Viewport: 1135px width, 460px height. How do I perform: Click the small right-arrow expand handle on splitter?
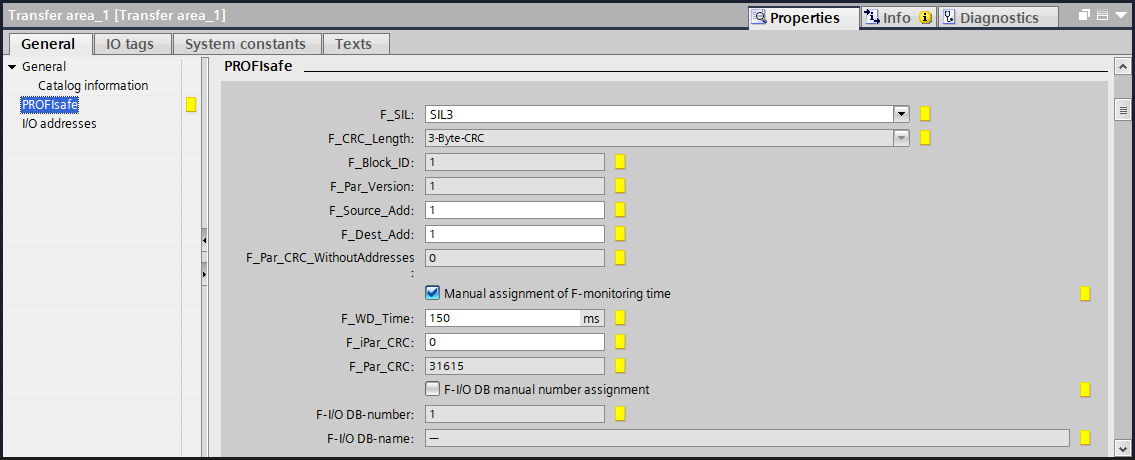(204, 272)
